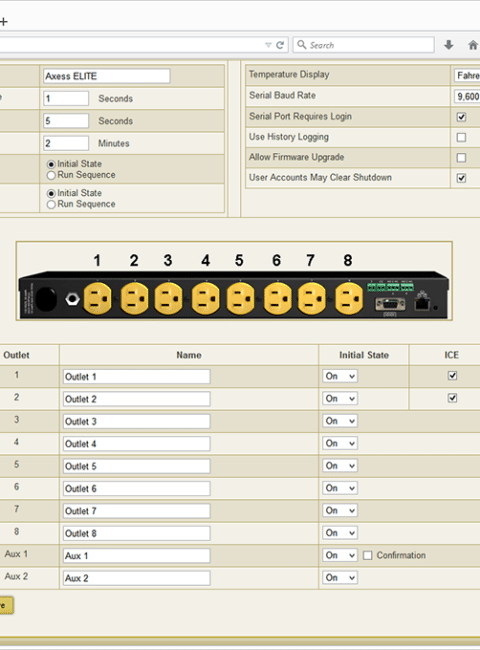The width and height of the screenshot is (480, 650).
Task: Click outlet 7 in the device image
Action: point(311,298)
